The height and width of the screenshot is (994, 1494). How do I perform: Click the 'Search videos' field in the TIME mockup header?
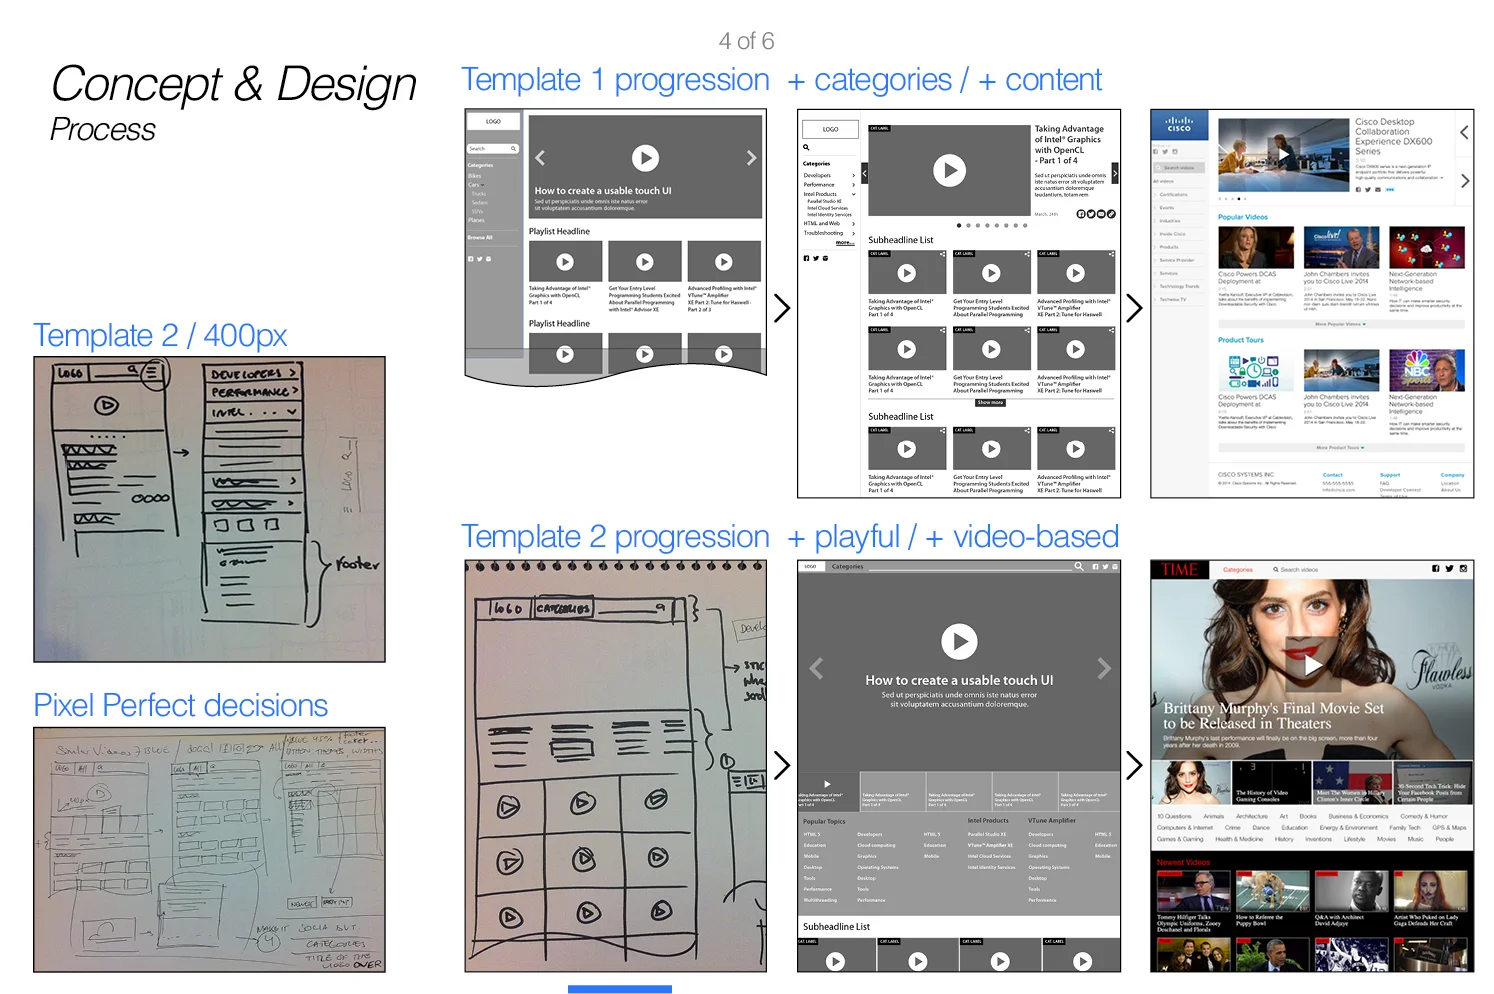tap(1296, 570)
